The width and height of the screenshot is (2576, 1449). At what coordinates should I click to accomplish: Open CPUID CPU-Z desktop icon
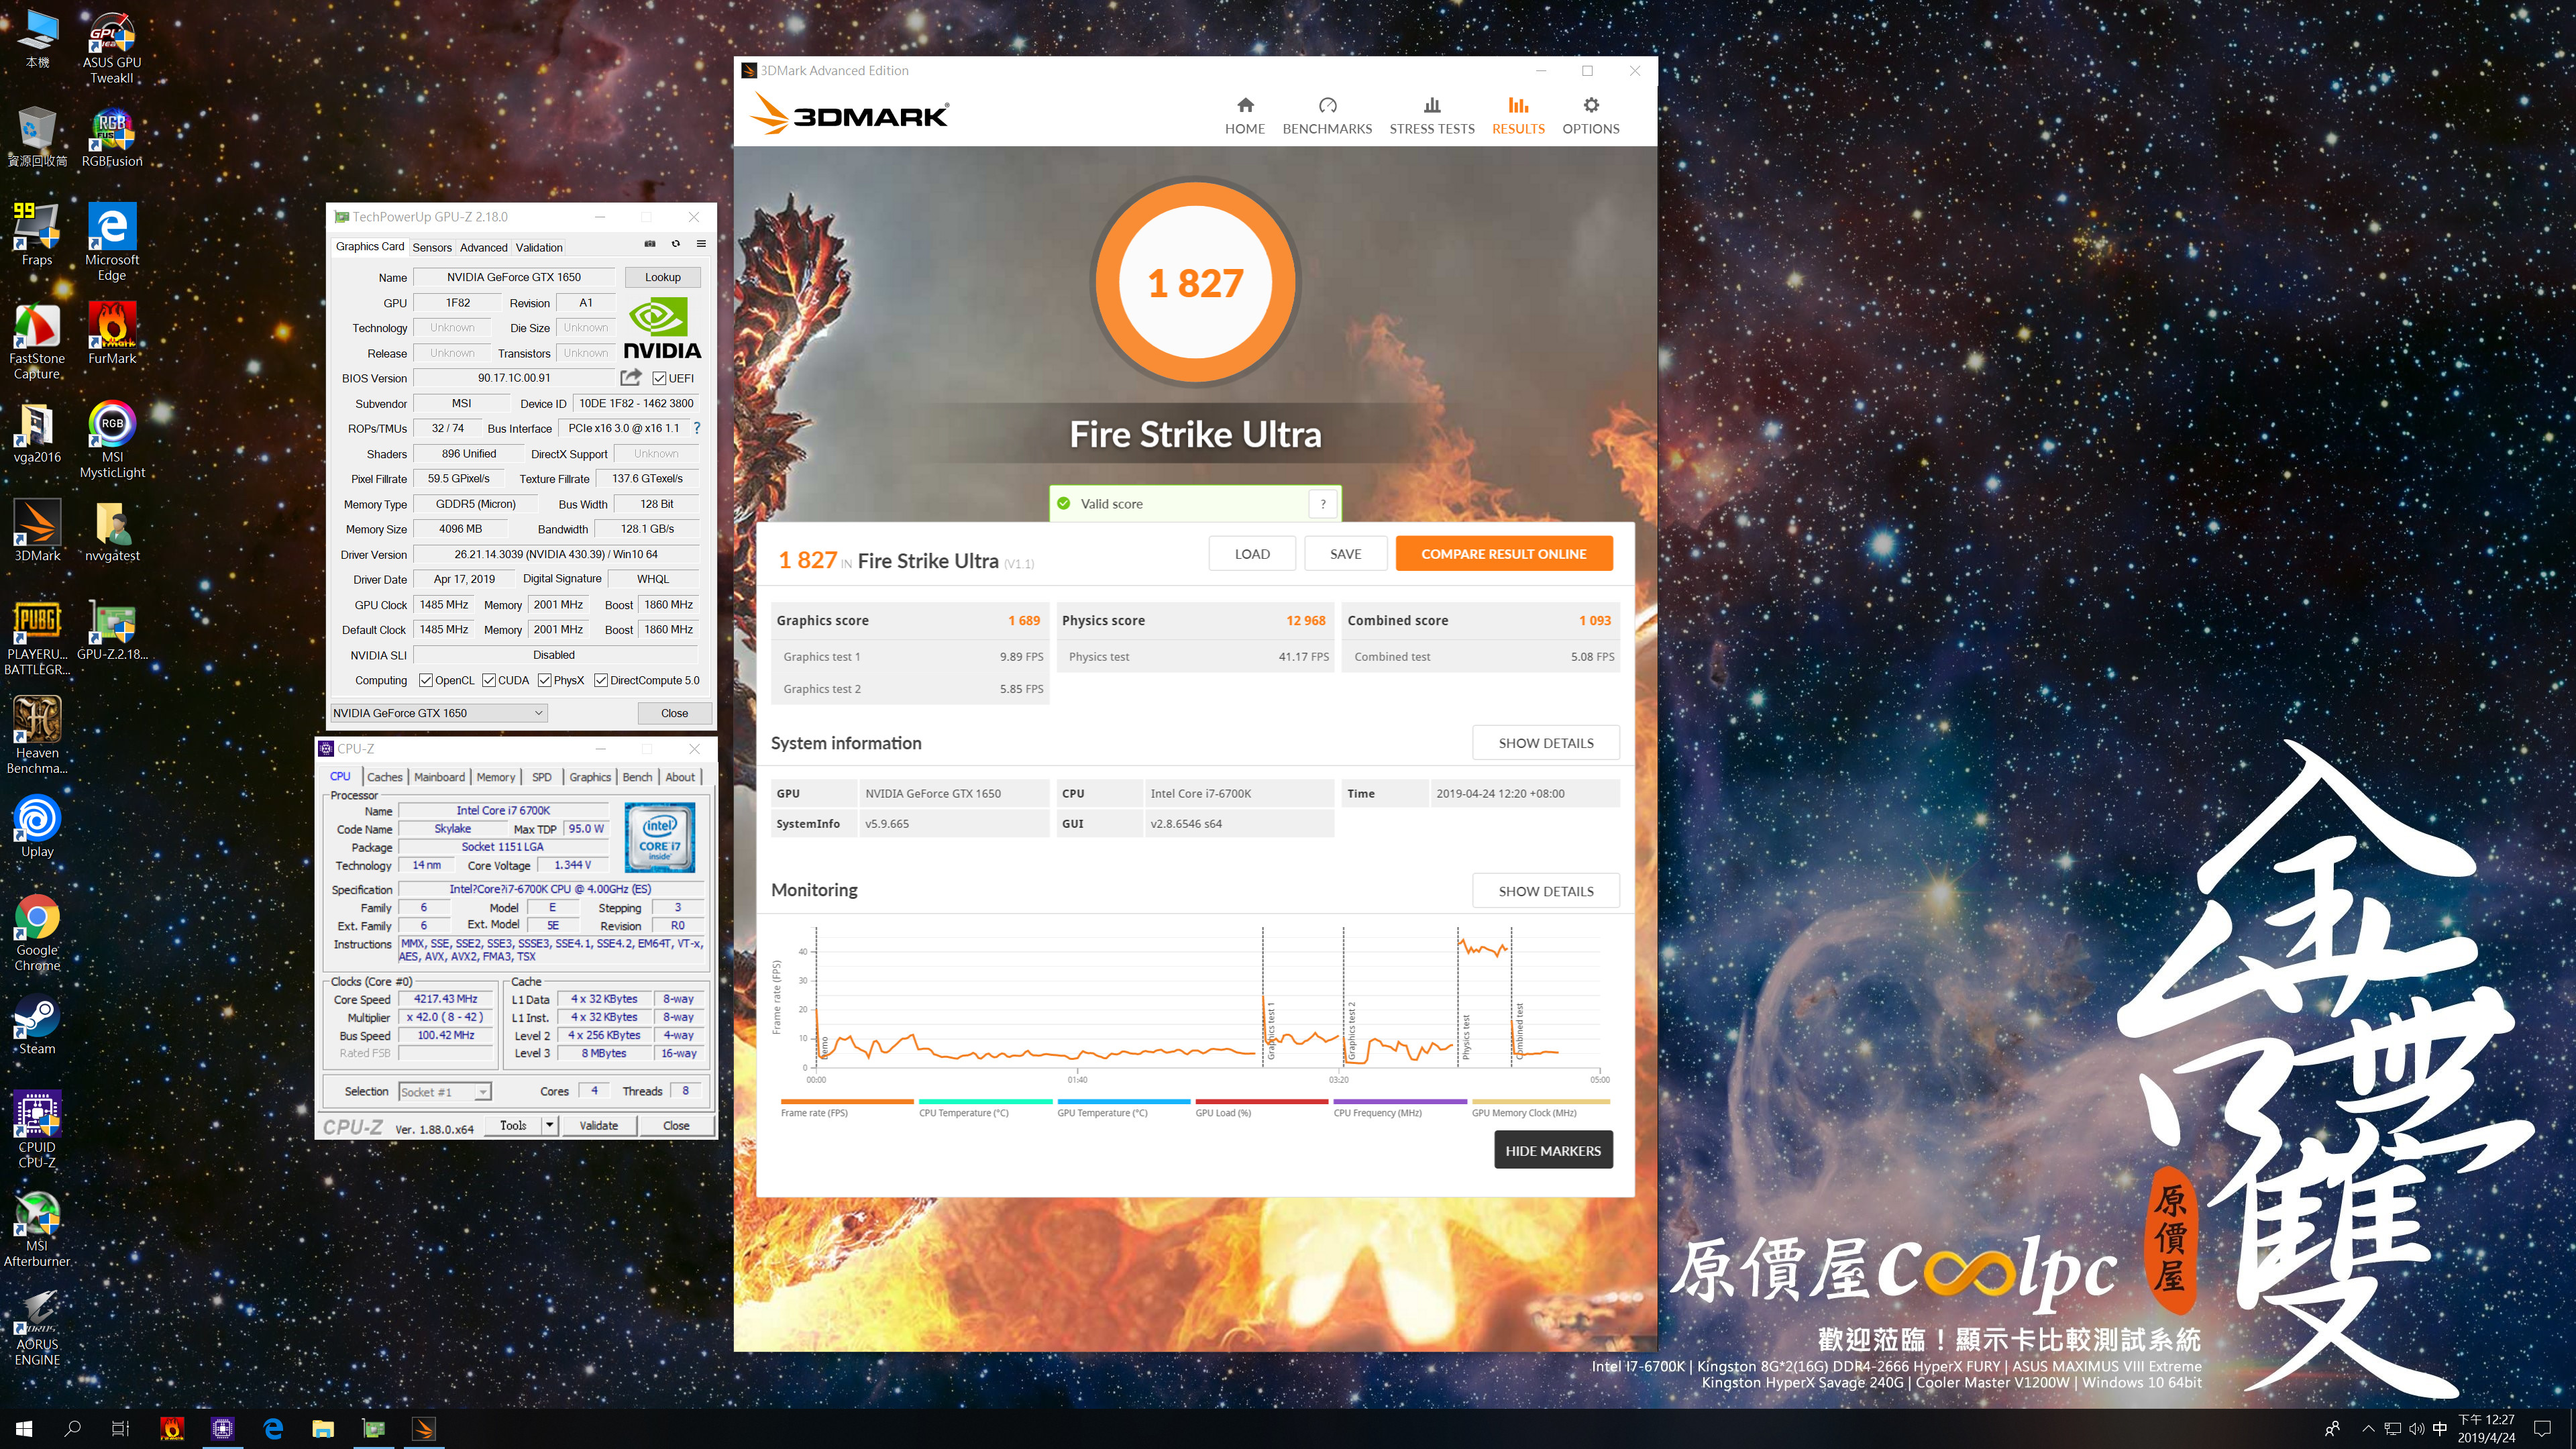[x=37, y=1130]
